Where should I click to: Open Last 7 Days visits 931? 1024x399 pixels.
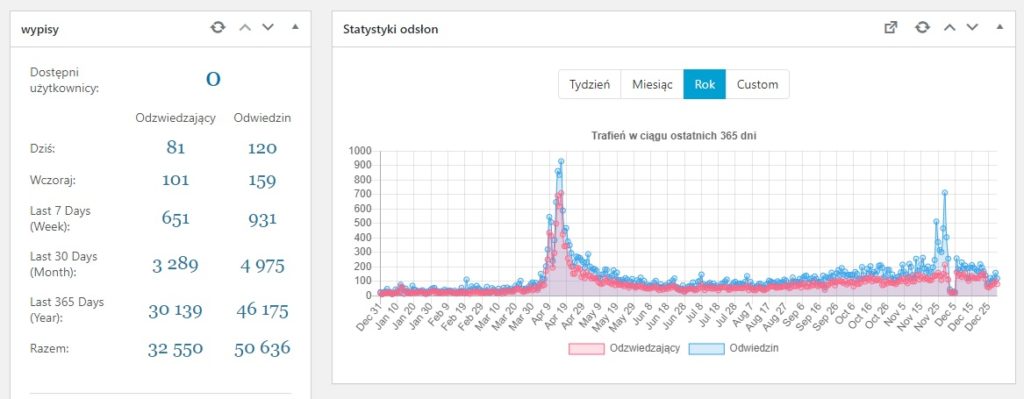(263, 219)
